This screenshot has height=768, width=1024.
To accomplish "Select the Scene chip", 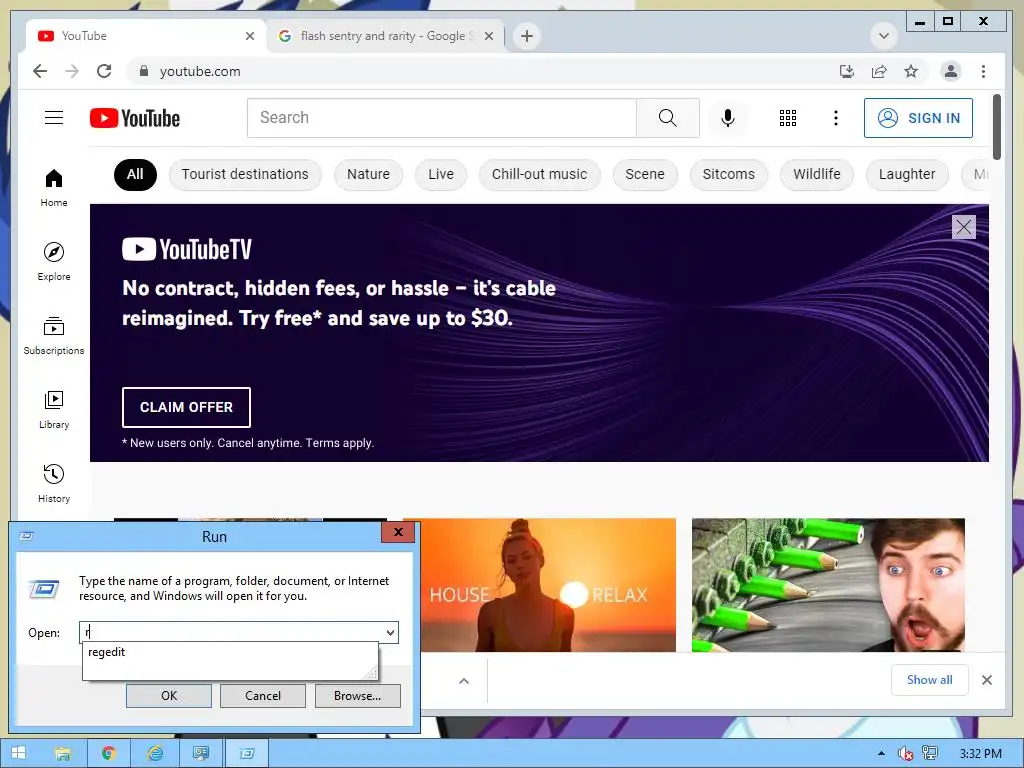I will pyautogui.click(x=645, y=174).
